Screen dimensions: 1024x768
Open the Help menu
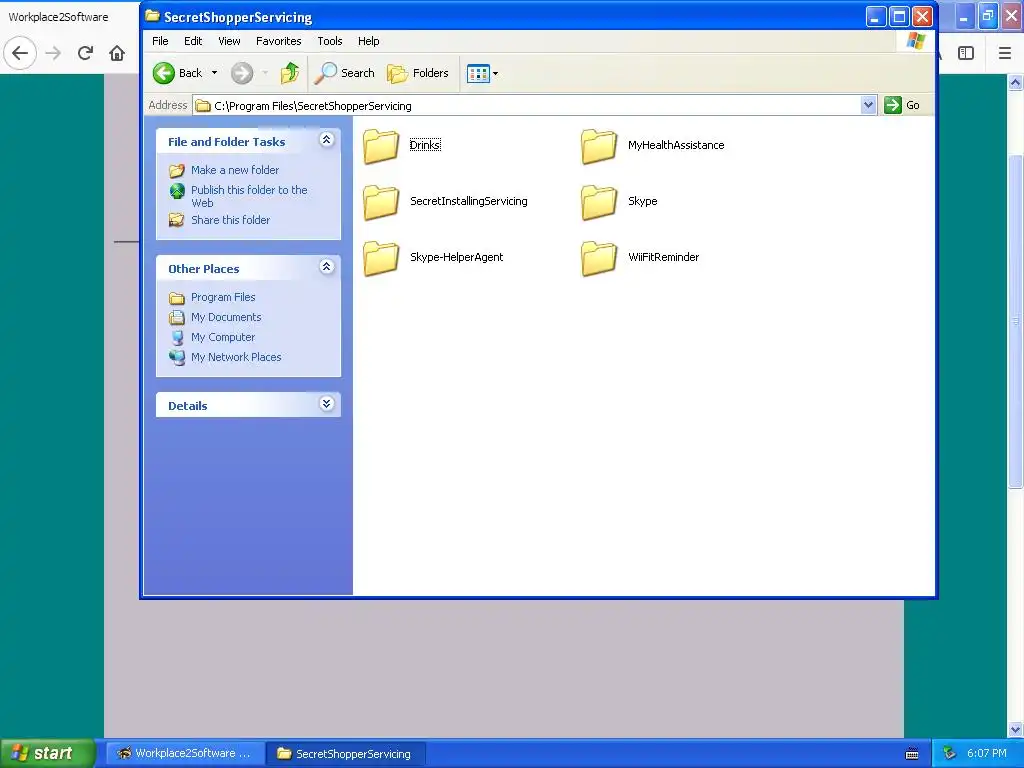point(368,41)
